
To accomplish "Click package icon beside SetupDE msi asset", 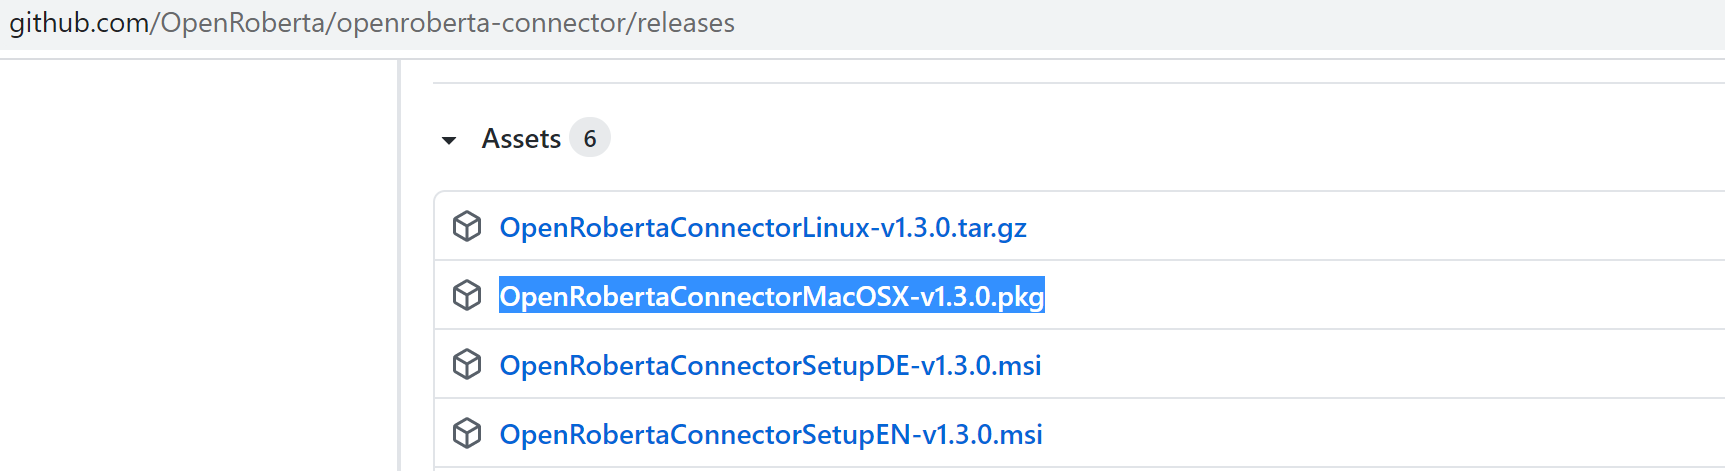I will point(467,365).
